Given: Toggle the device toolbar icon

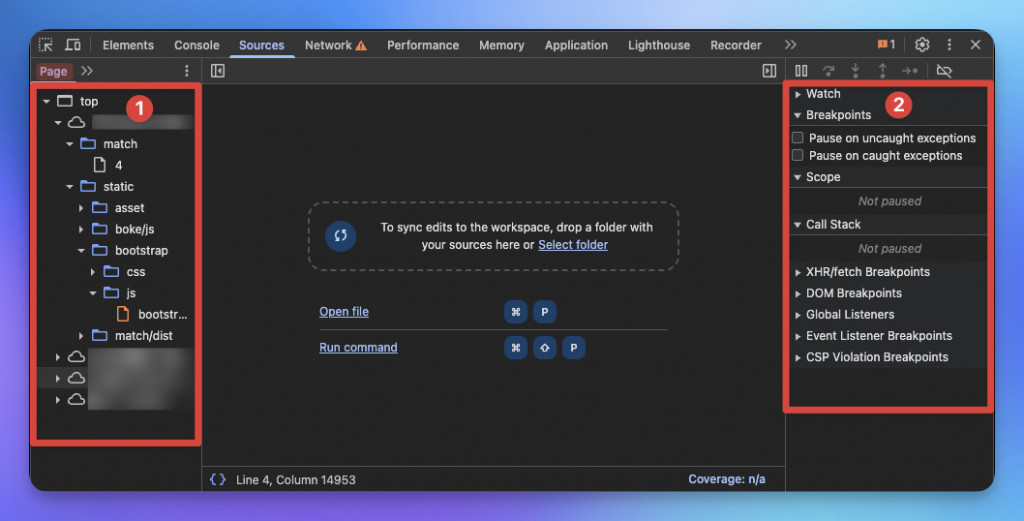Looking at the screenshot, I should tap(72, 45).
